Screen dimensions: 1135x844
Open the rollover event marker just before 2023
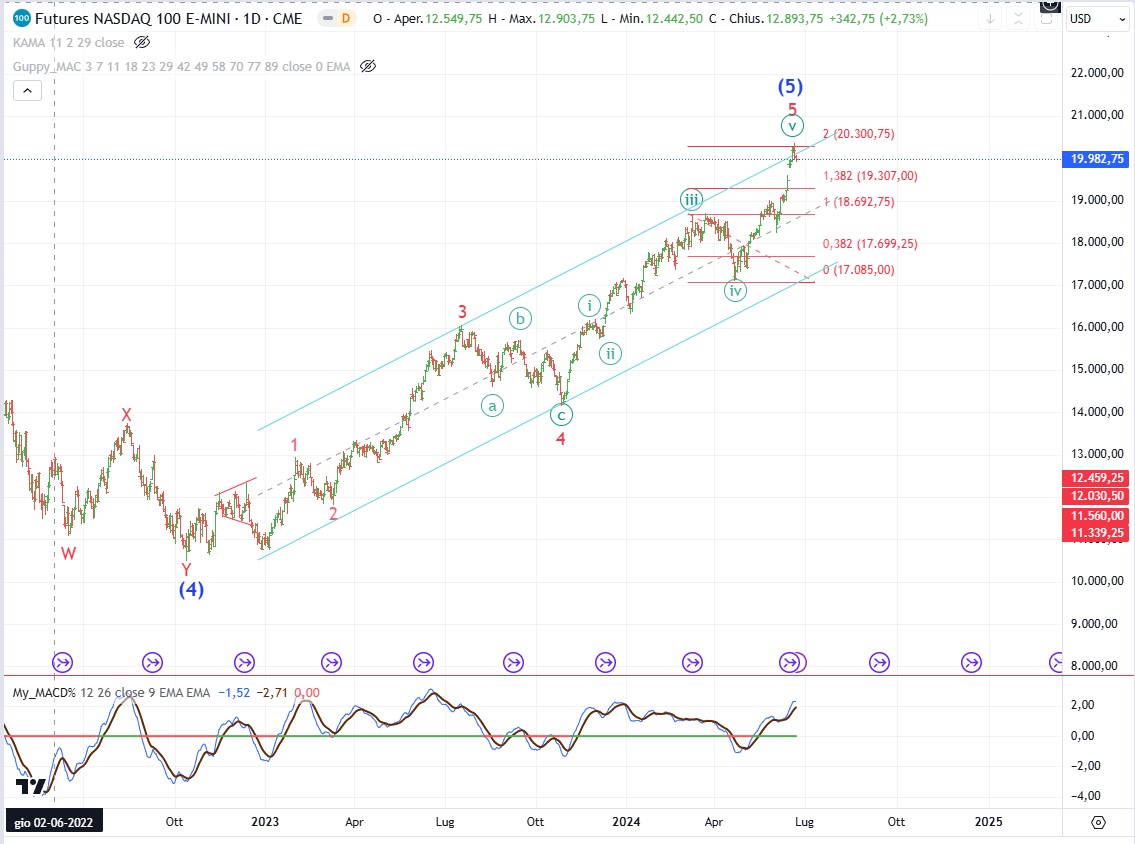tap(244, 662)
